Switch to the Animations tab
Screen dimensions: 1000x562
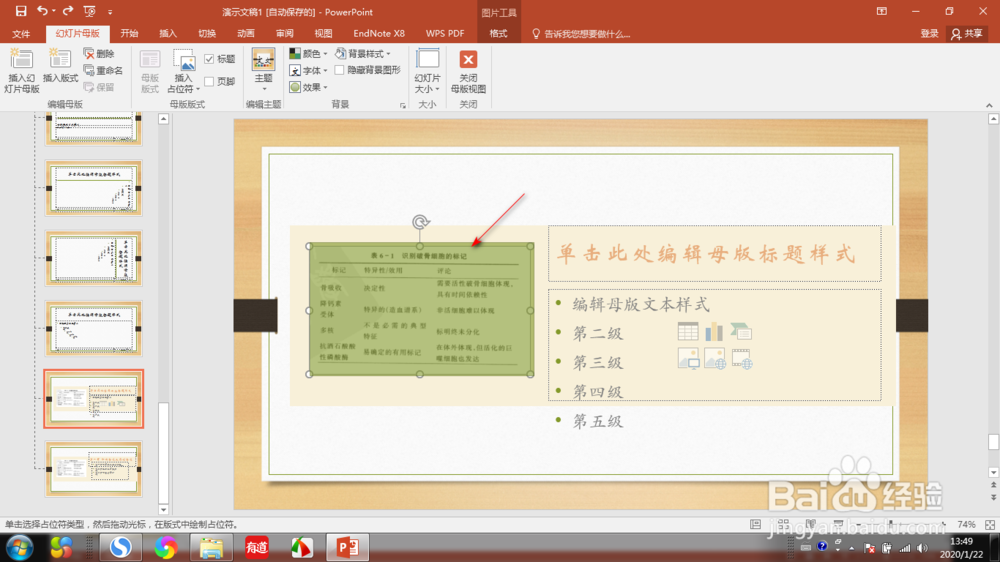tap(246, 34)
